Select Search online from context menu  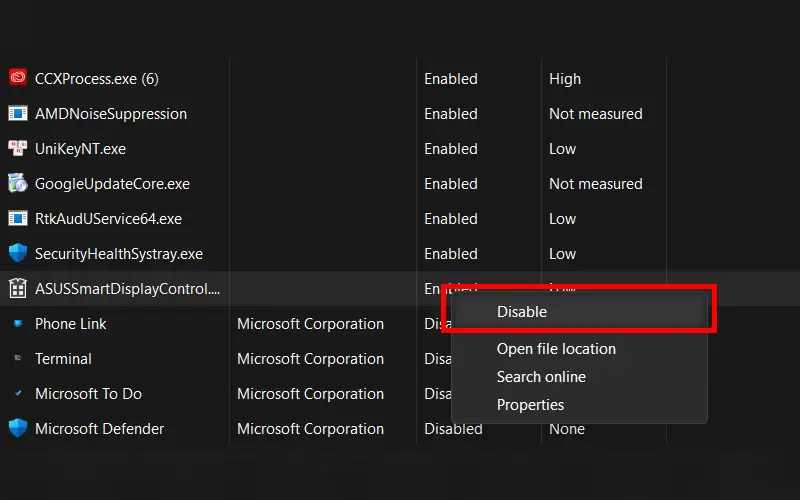tap(541, 377)
